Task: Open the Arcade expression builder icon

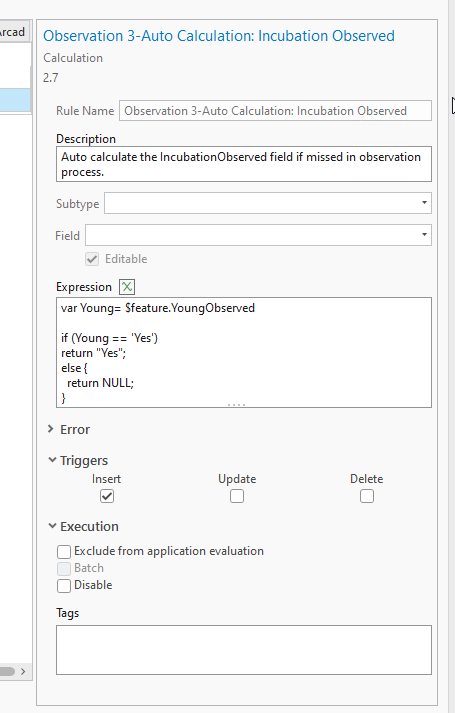Action: (127, 286)
